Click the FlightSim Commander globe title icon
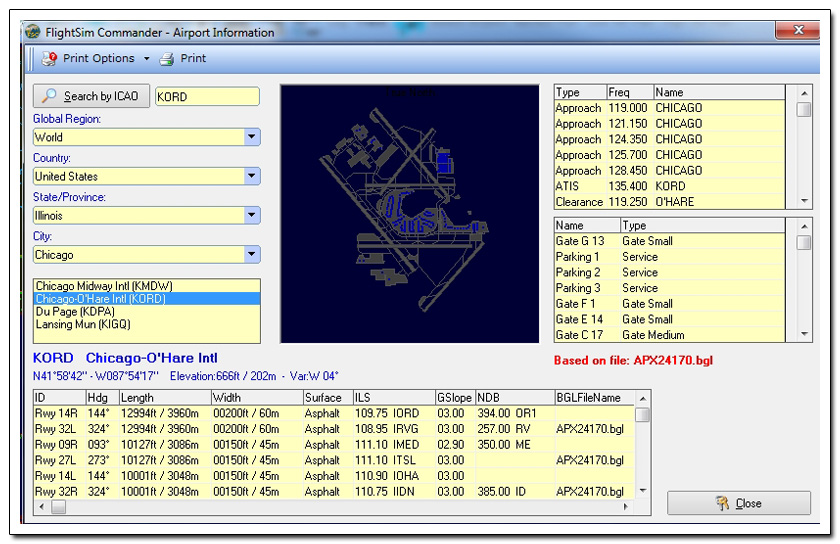 point(33,32)
